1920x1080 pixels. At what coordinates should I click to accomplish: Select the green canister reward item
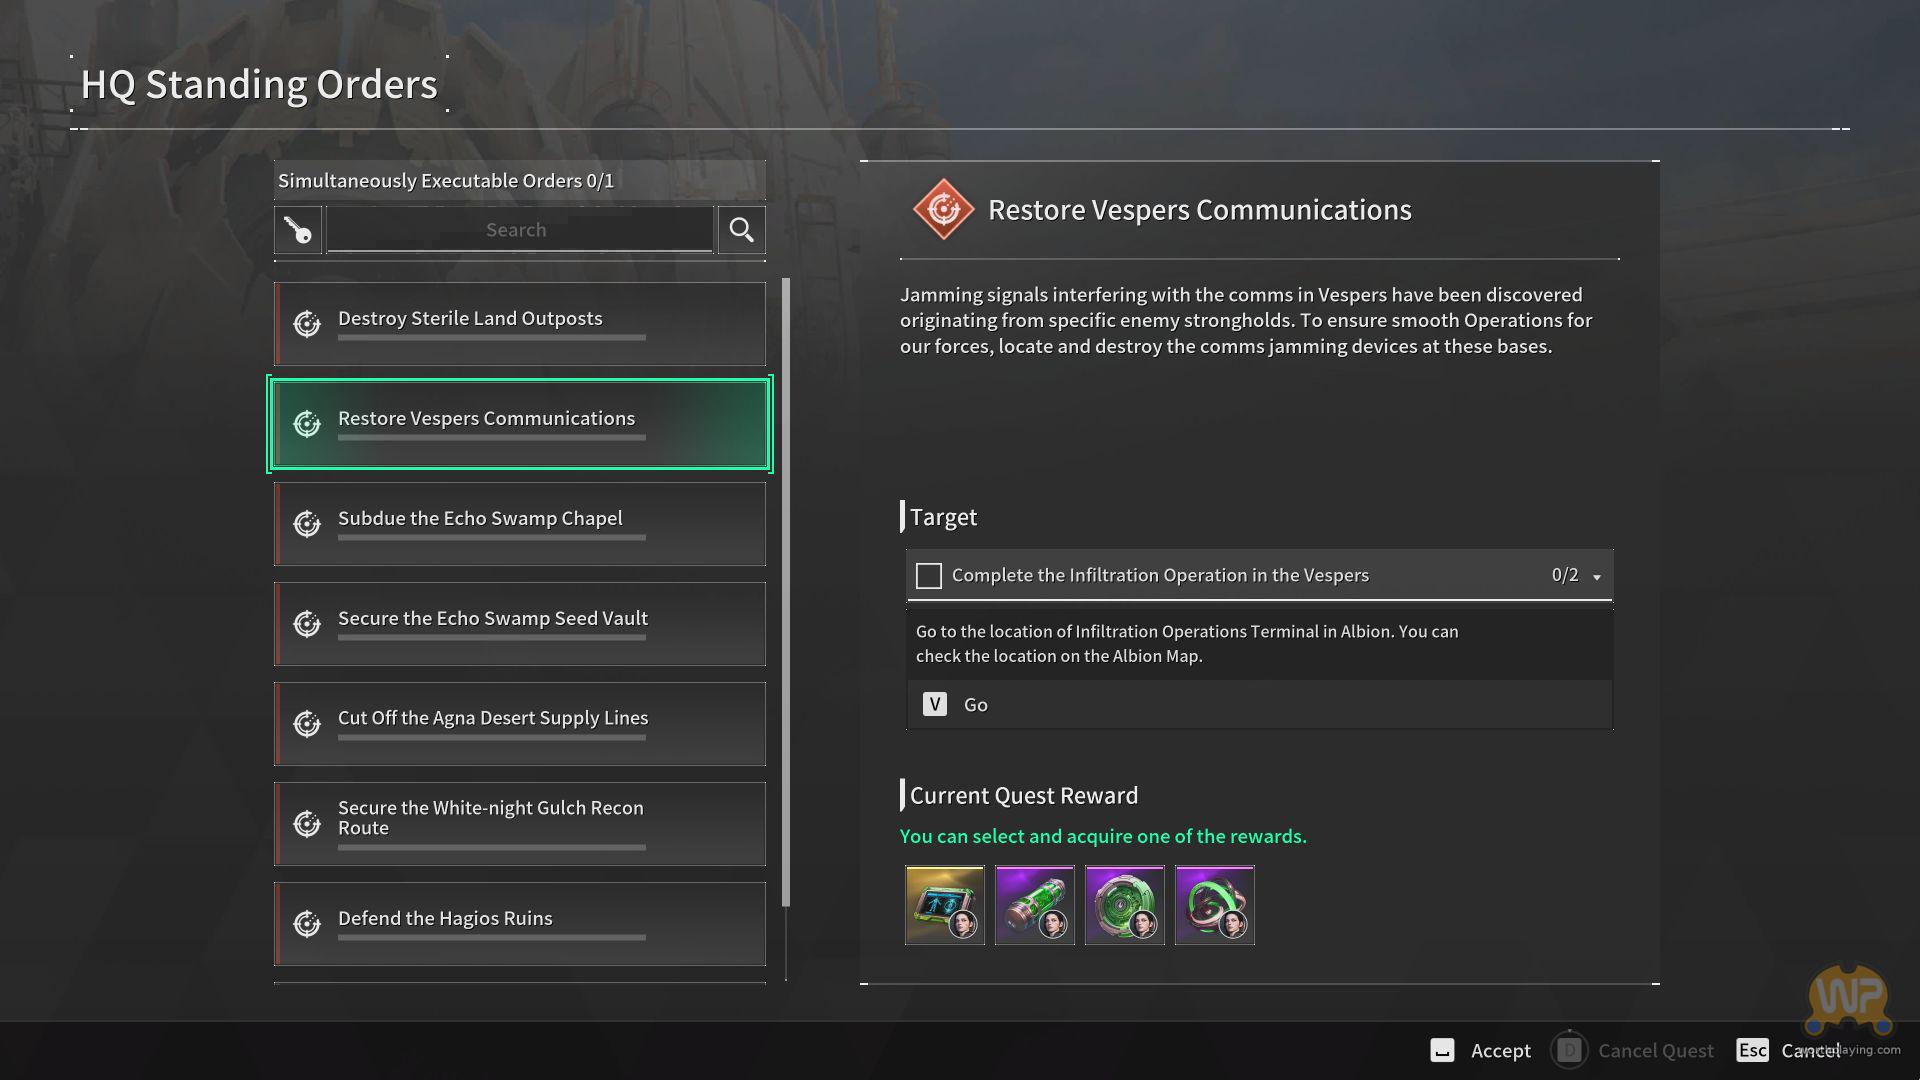[x=1034, y=905]
